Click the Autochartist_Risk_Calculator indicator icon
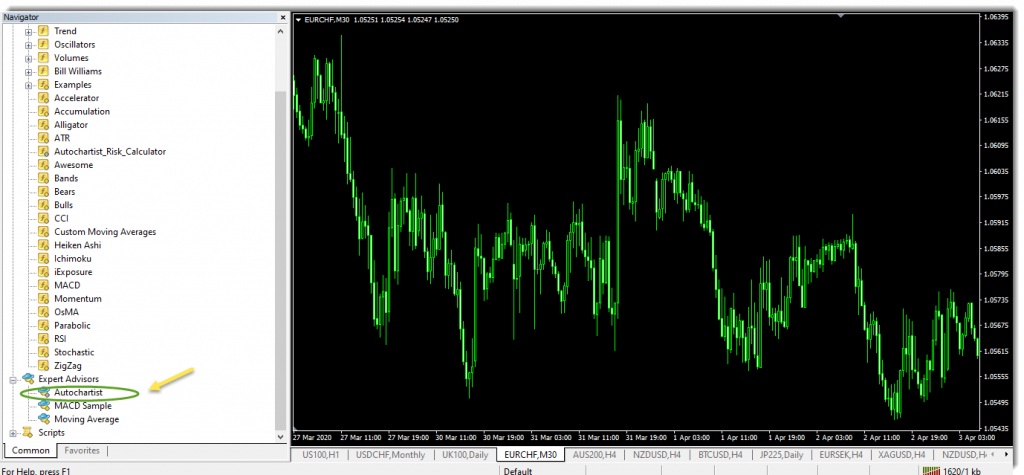This screenshot has width=1024, height=475. (43, 151)
